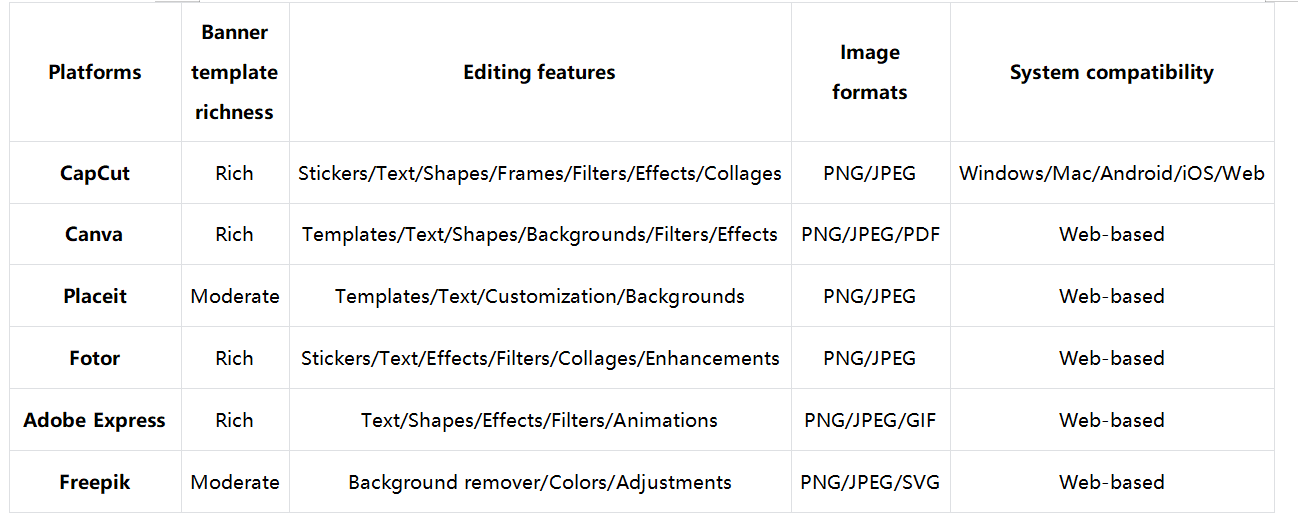The width and height of the screenshot is (1298, 526).
Task: Click the Editing features column header
Action: [x=539, y=72]
